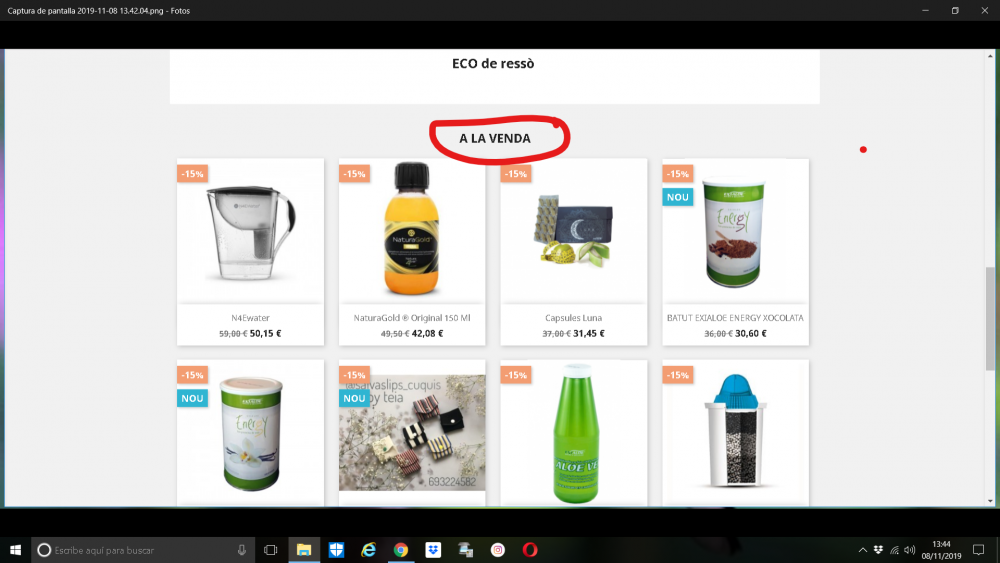Image resolution: width=1000 pixels, height=563 pixels.
Task: Click the blue NOU badge on Batut Exialoe chocolate card
Action: point(677,197)
